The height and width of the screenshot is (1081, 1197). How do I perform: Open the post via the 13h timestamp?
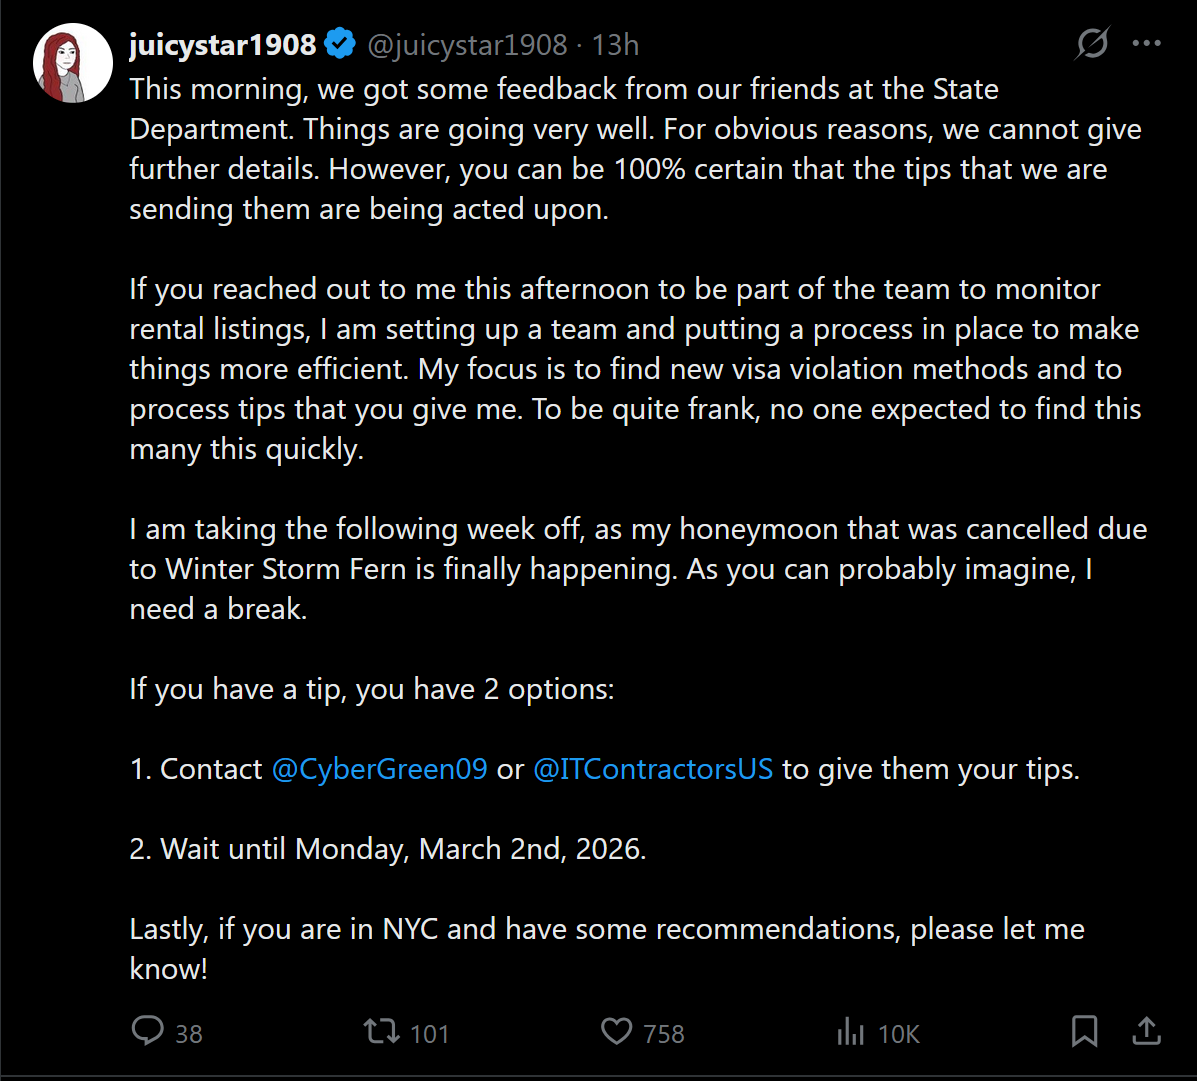coord(615,45)
